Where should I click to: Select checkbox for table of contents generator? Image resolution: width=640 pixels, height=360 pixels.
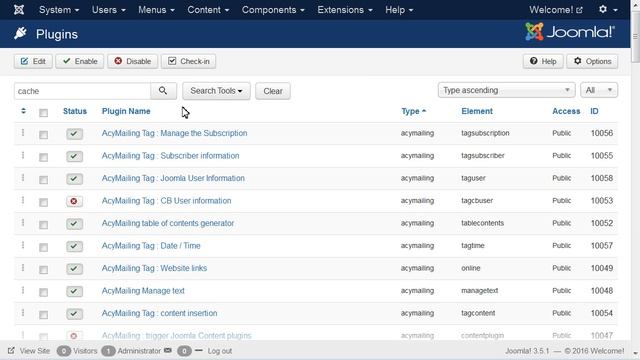coord(43,224)
